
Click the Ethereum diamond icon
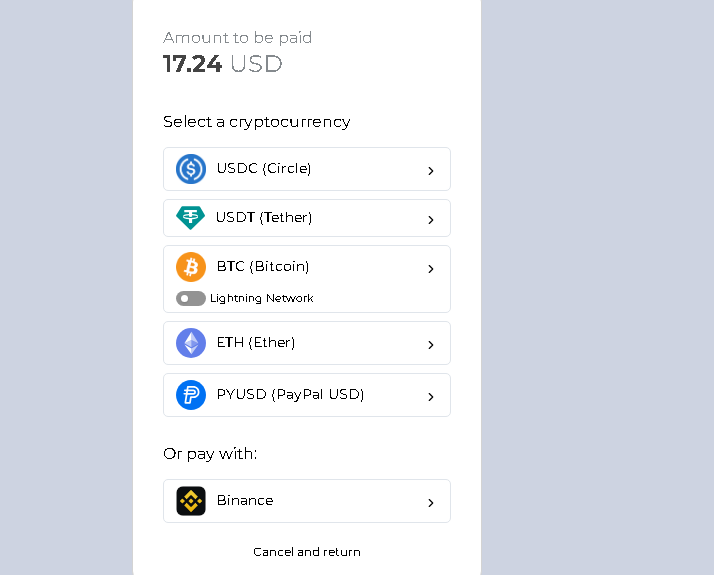pyautogui.click(x=191, y=343)
